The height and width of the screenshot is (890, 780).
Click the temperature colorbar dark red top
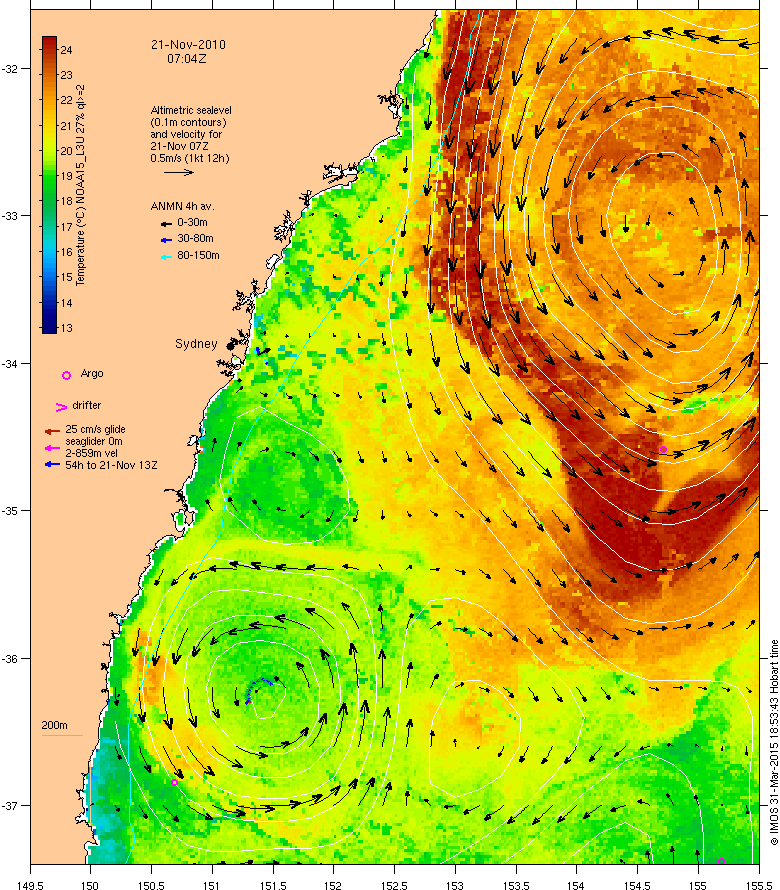[49, 43]
